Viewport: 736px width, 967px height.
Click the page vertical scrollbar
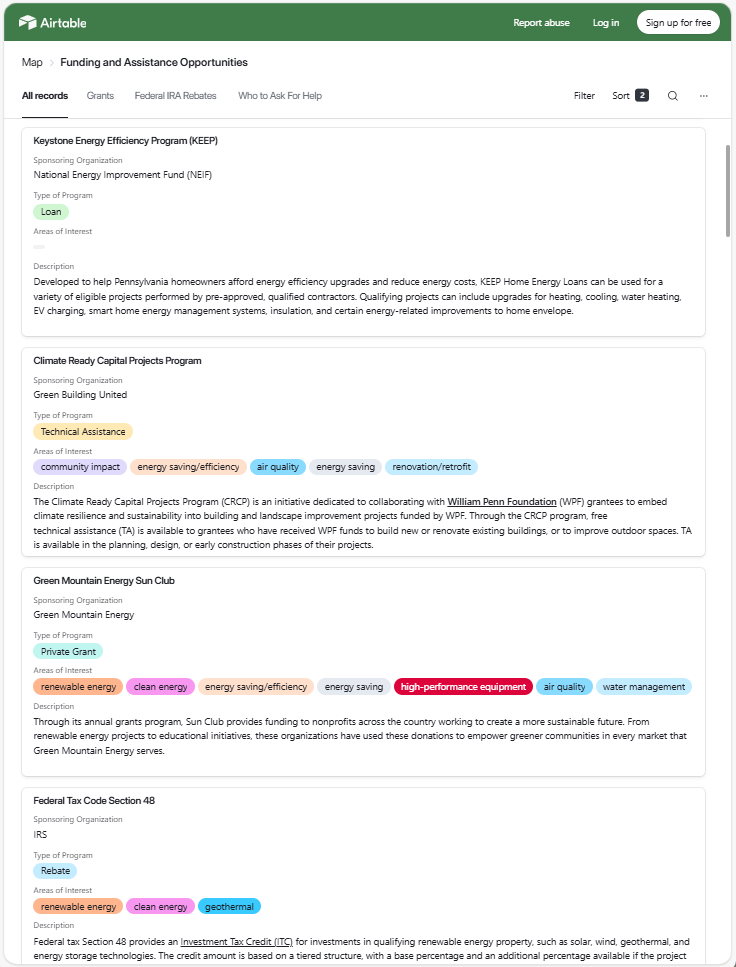[x=728, y=190]
